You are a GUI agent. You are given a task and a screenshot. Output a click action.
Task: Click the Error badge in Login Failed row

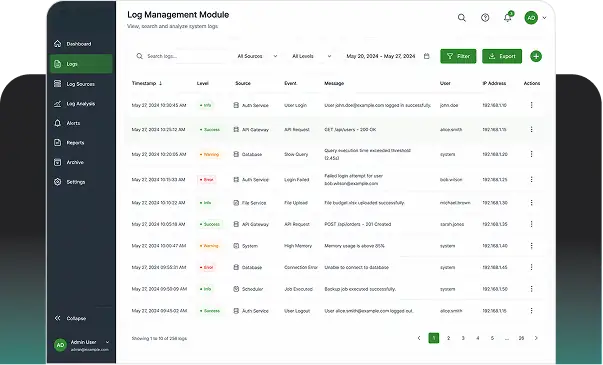tap(207, 180)
